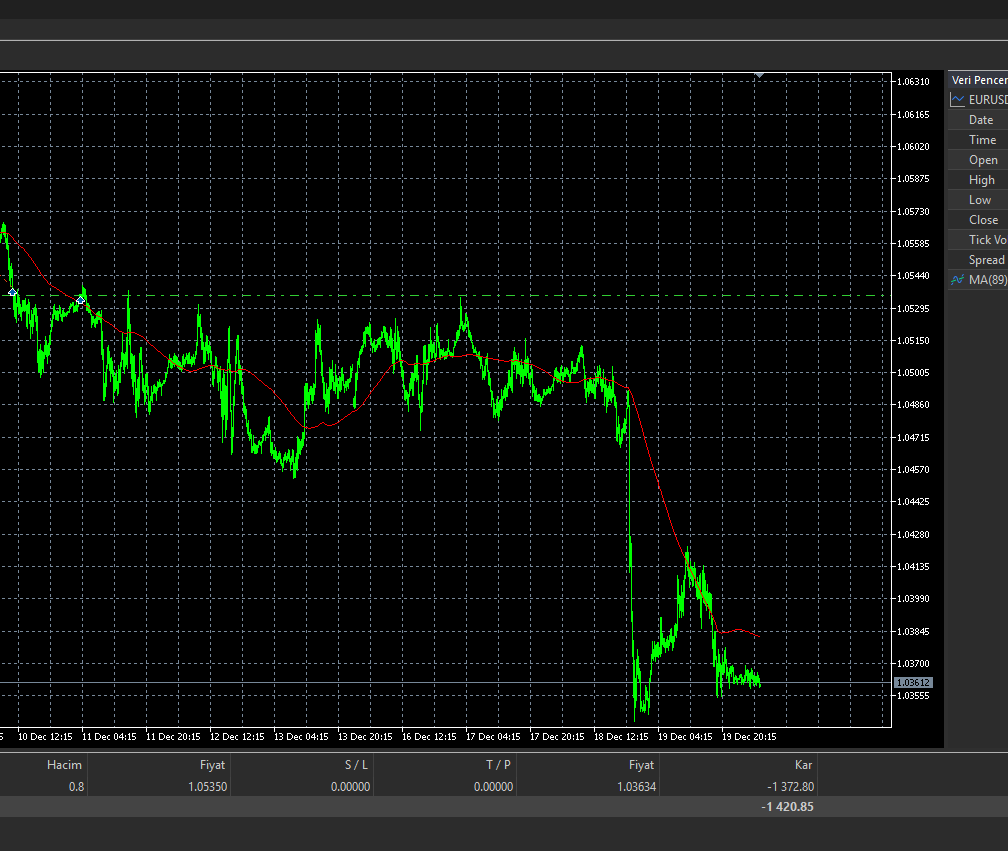Click the Fiyat header next to Hacim
This screenshot has height=851, width=1008.
tap(212, 765)
